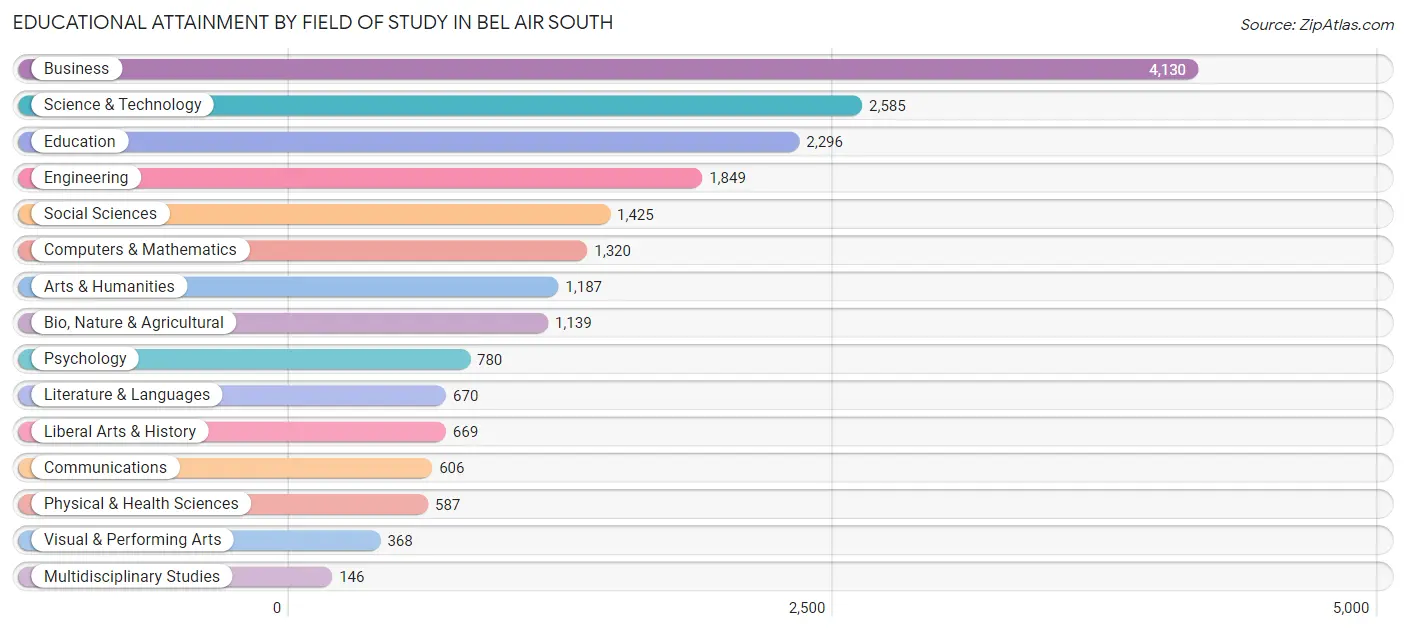Click the purple Business bar

click(608, 69)
